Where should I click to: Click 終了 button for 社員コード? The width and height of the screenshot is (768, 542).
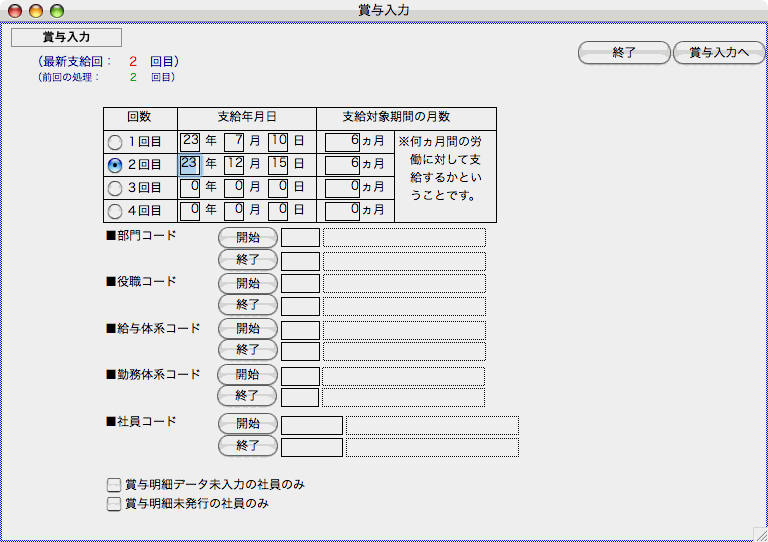pyautogui.click(x=247, y=446)
